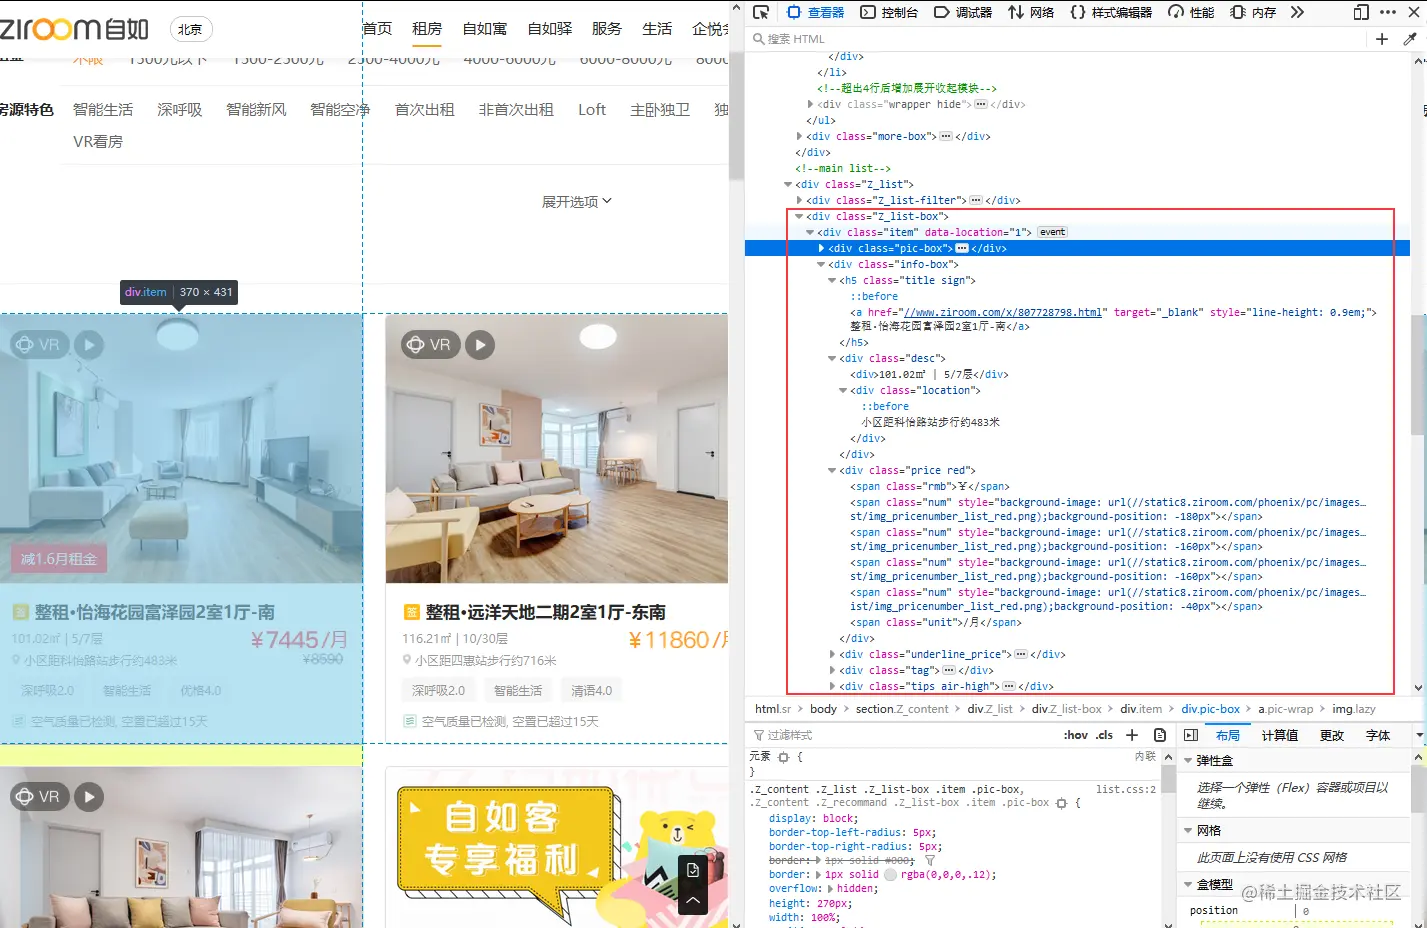Open the 内存 memory tab

[1253, 12]
